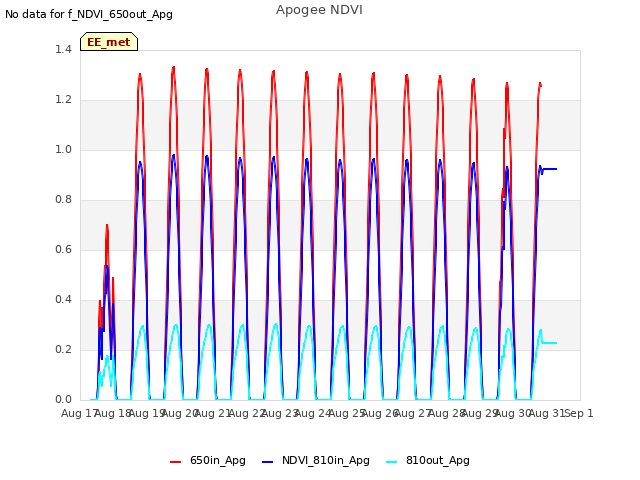The width and height of the screenshot is (640, 480).
Task: Click the 650in_Apg legend label
Action: (218, 460)
